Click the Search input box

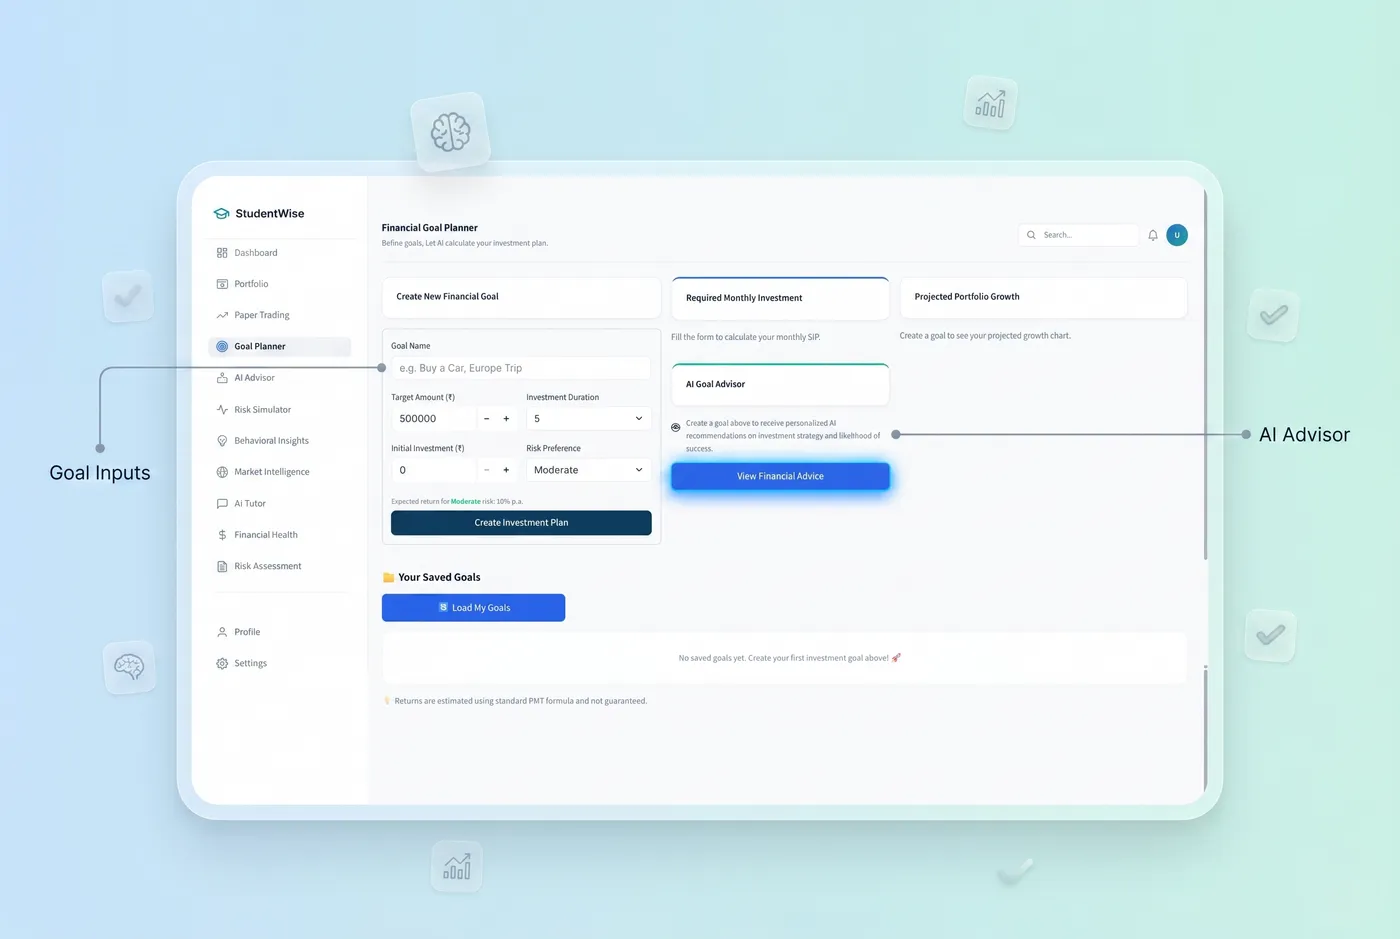pyautogui.click(x=1079, y=235)
